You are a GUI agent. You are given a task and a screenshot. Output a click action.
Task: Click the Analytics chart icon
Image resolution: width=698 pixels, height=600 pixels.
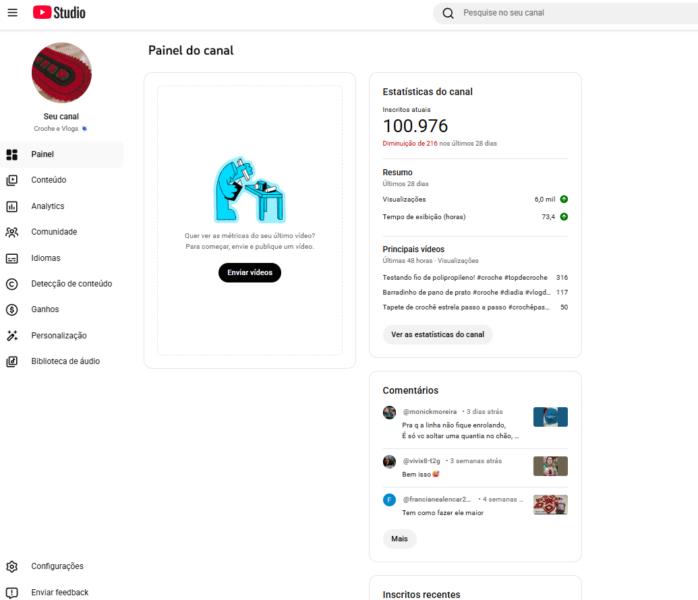(x=12, y=206)
